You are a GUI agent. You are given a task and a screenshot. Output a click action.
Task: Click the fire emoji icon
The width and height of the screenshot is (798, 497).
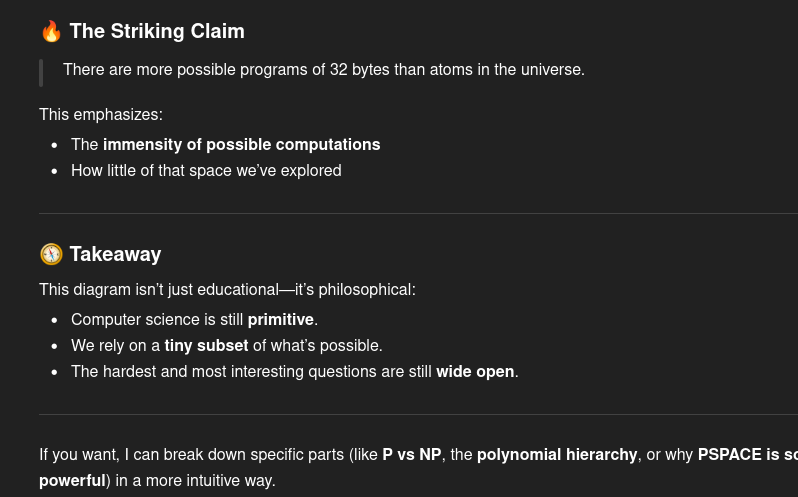click(x=51, y=31)
